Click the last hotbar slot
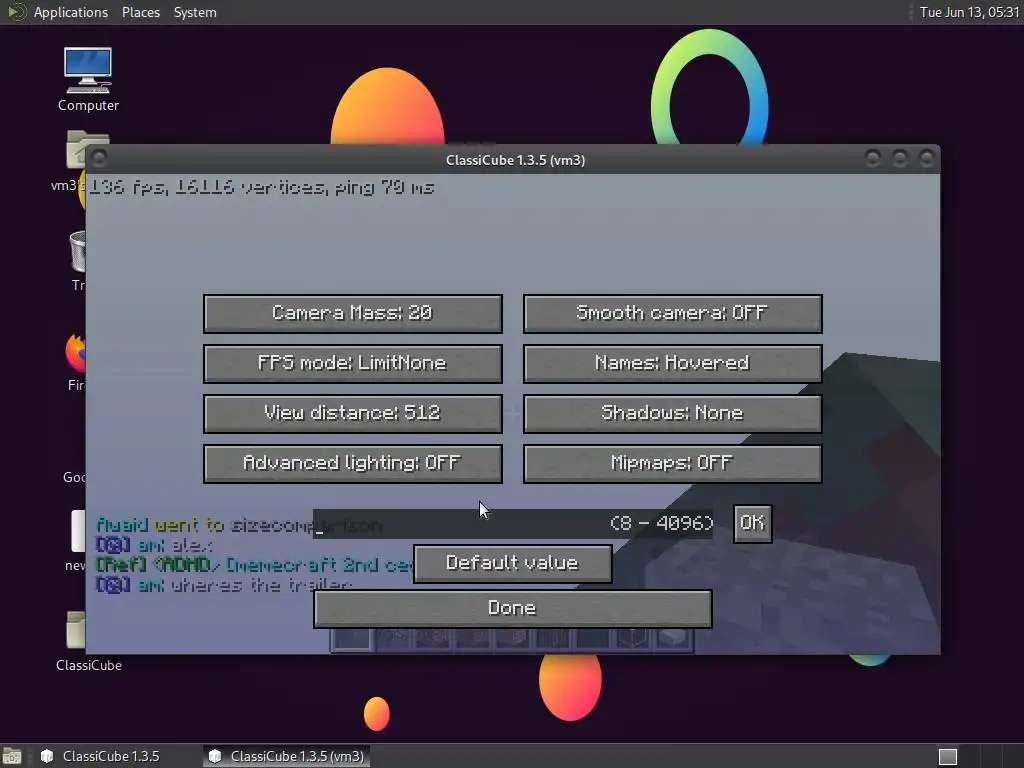The image size is (1024, 768). point(673,640)
